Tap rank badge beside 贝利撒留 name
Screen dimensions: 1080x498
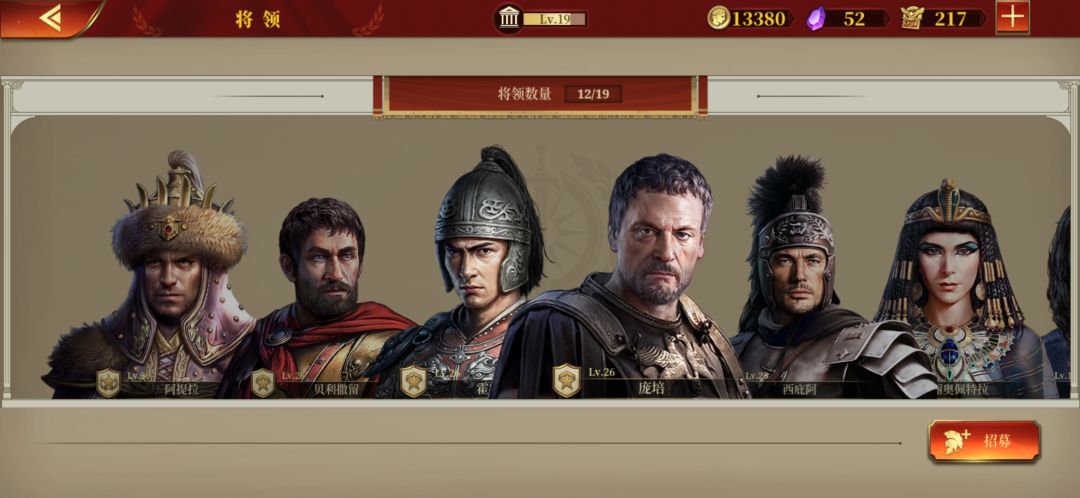coord(263,383)
